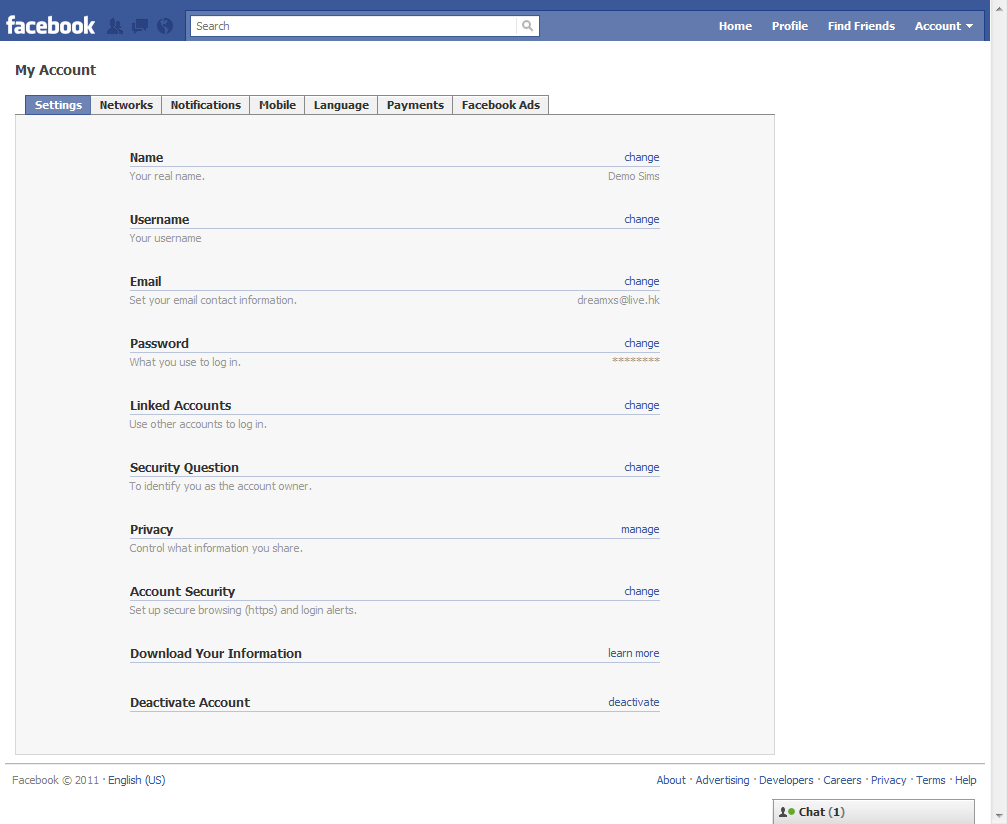The image size is (1007, 824).
Task: Click 'Set your email contact information.' text
Action: coord(213,300)
